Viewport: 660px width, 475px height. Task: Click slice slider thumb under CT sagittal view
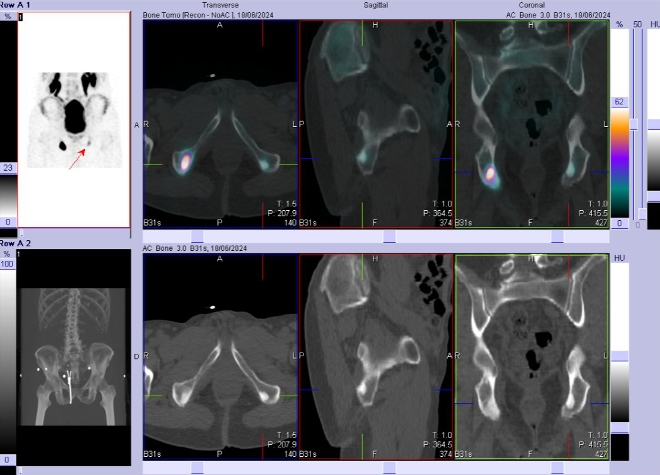(x=389, y=467)
